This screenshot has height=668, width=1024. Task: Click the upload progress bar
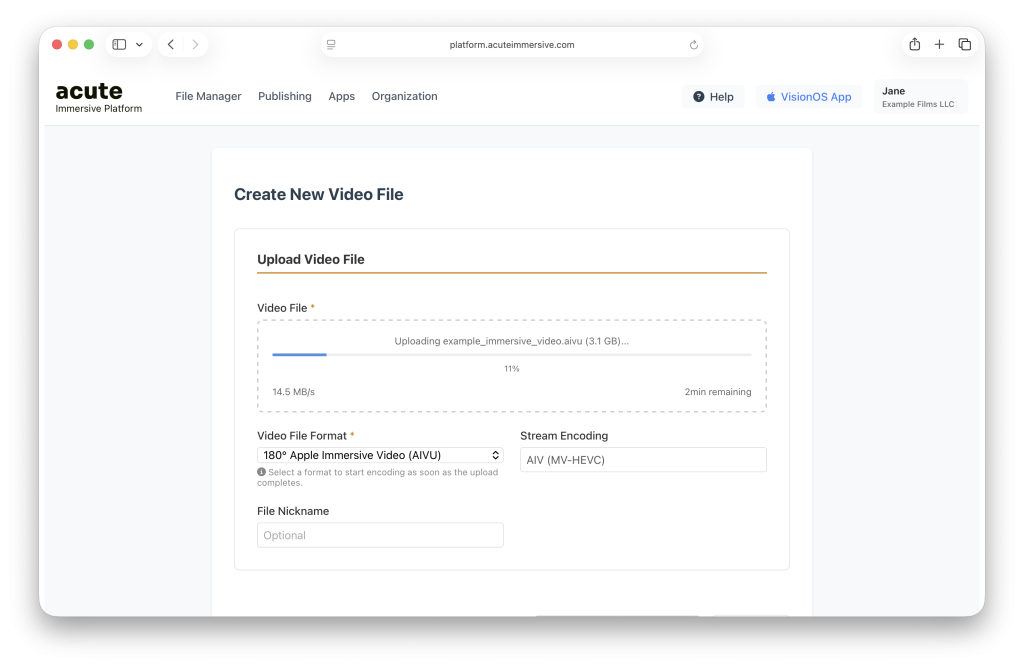511,355
